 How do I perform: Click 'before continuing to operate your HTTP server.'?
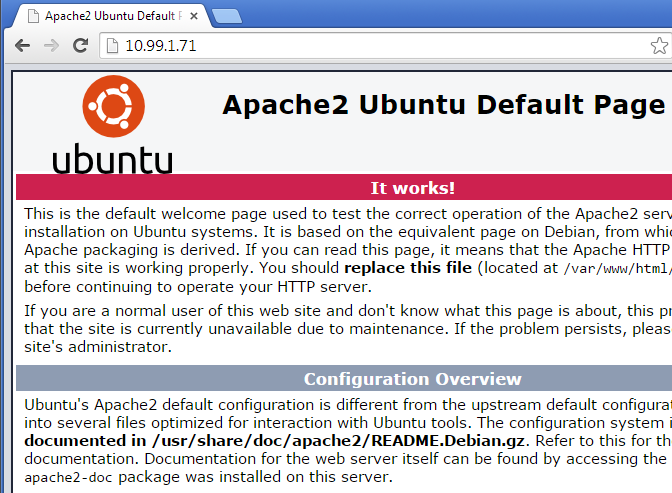[198, 287]
